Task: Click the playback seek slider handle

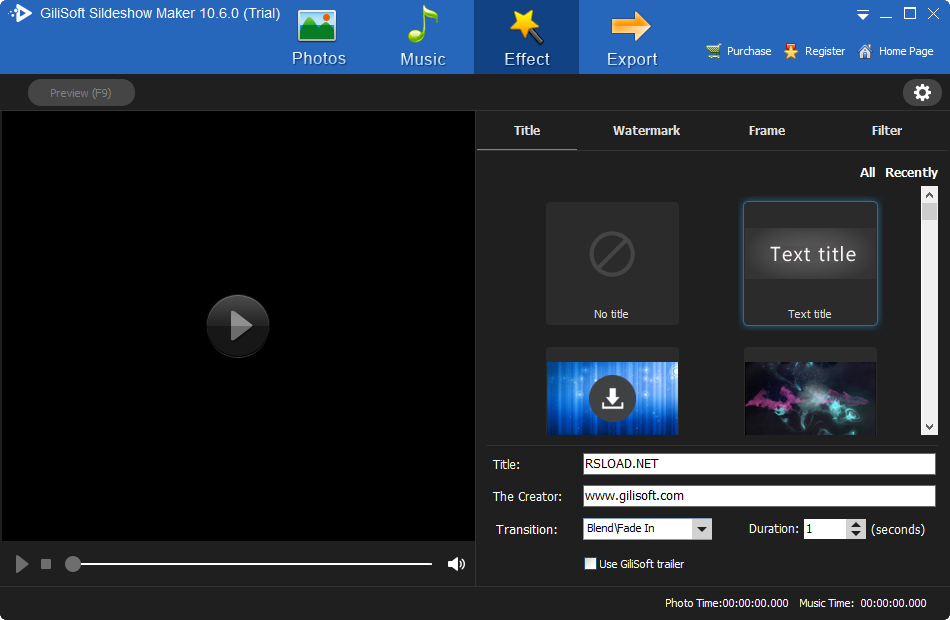Action: (73, 564)
